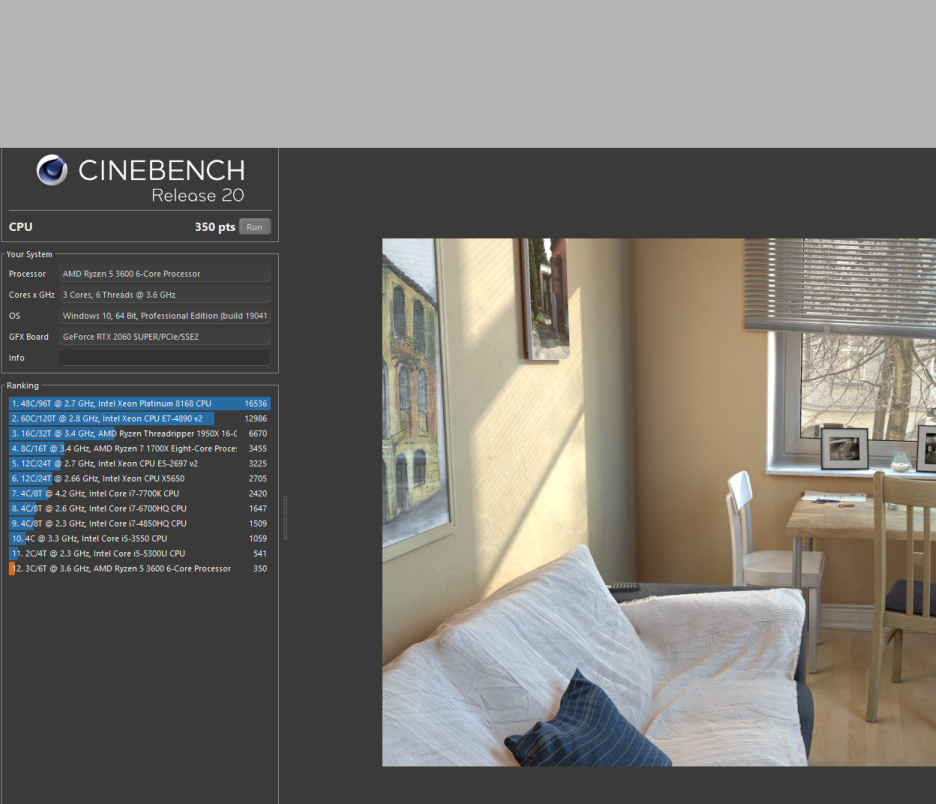Select ranking row Intel Xeon CPU E7-4890 v2
The height and width of the screenshot is (804, 936).
click(140, 418)
